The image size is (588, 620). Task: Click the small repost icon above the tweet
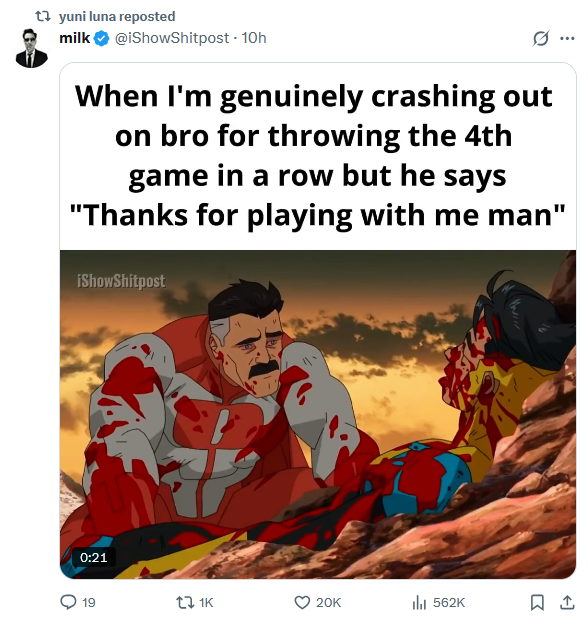tap(43, 16)
